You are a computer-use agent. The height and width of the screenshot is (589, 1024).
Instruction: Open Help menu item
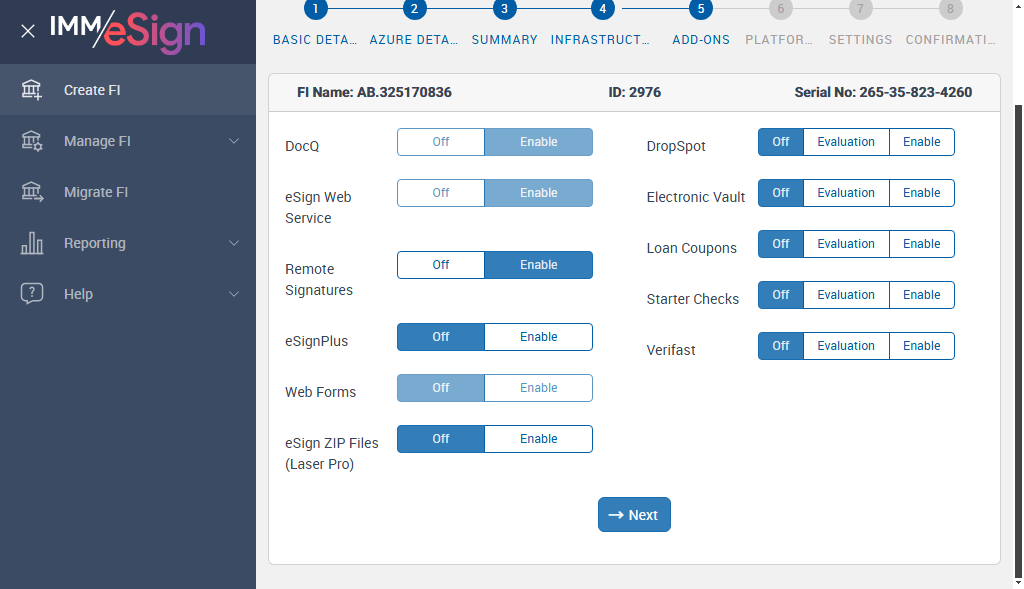pos(128,293)
